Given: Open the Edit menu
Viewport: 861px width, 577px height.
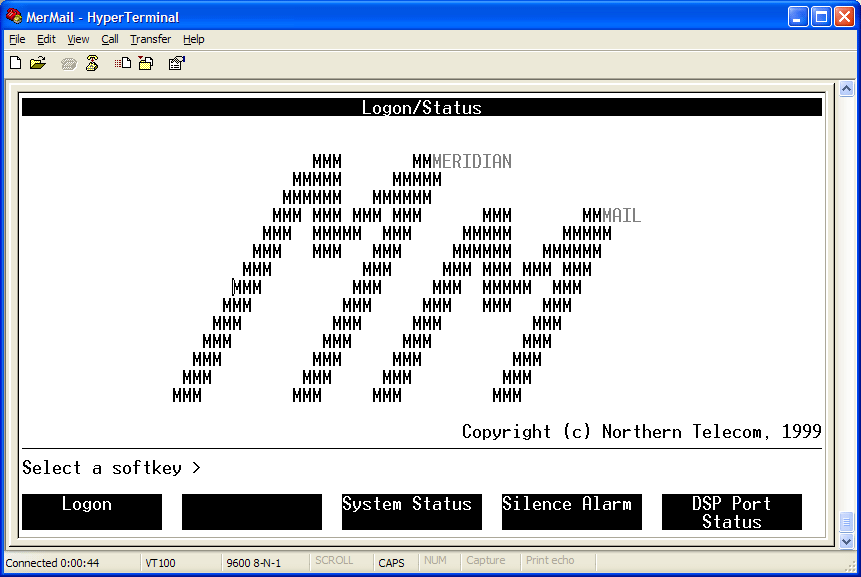Looking at the screenshot, I should pyautogui.click(x=46, y=39).
